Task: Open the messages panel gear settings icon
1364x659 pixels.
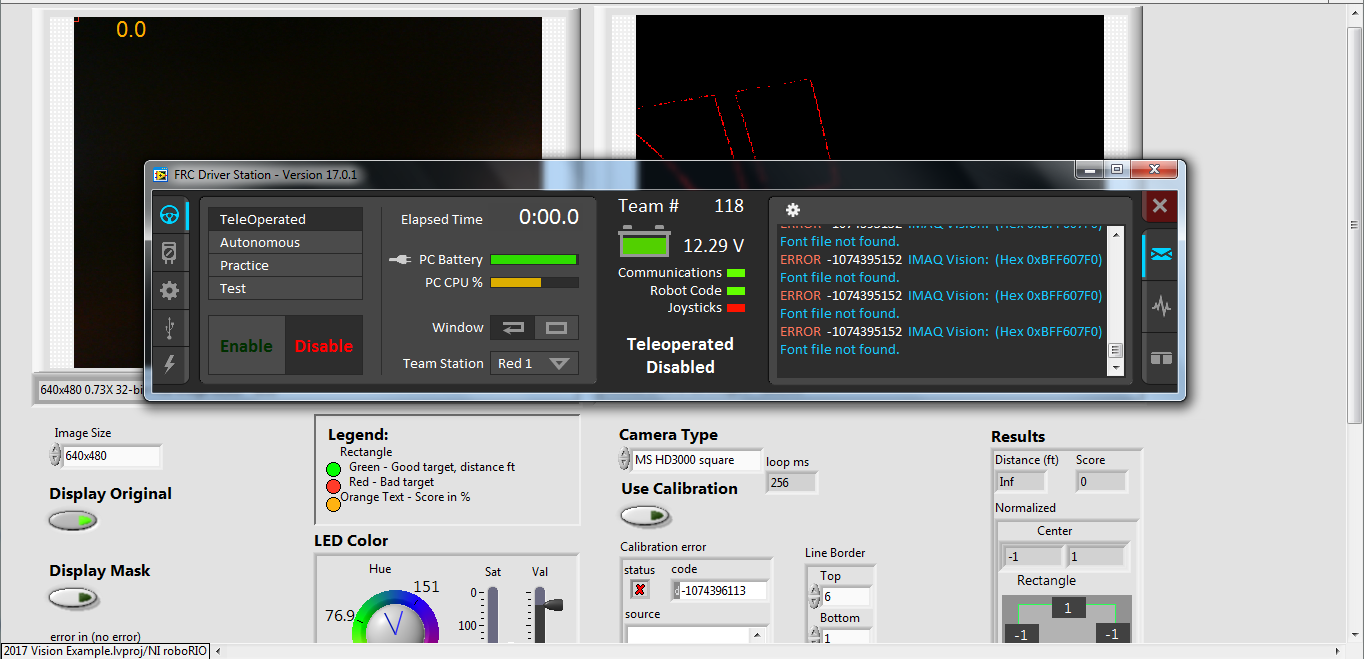Action: tap(793, 210)
